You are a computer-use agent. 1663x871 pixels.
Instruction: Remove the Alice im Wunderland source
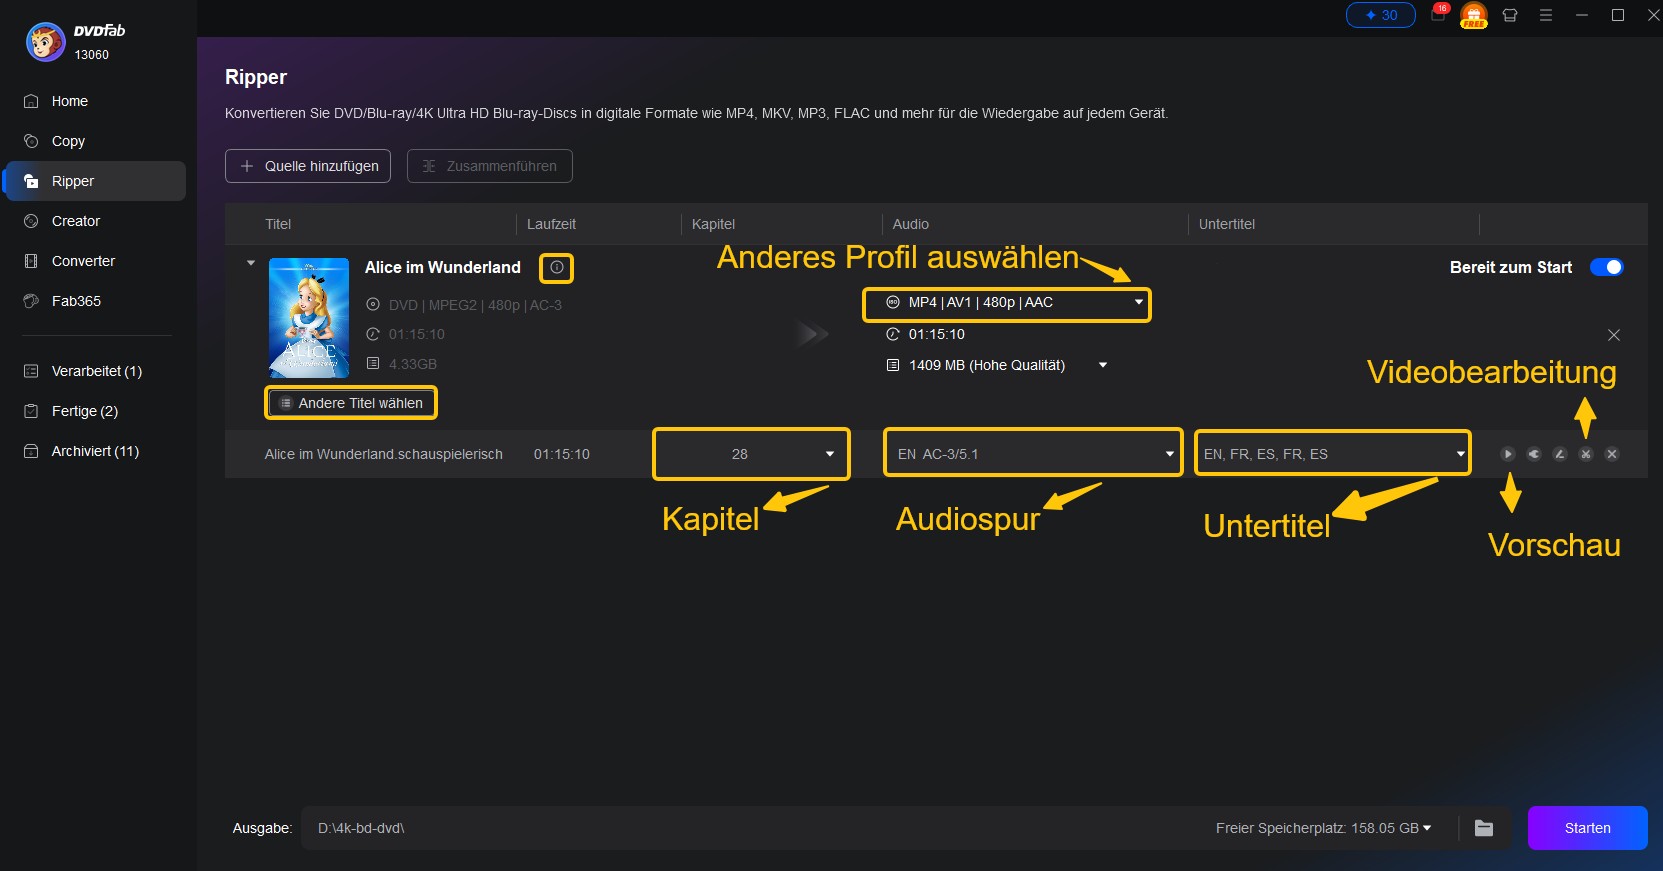(1613, 335)
